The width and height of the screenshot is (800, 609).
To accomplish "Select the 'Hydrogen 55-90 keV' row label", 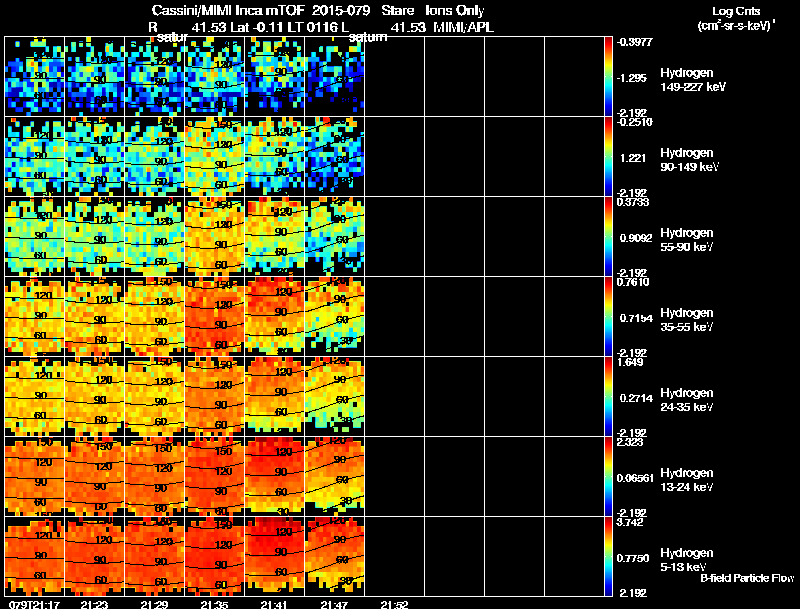I will pyautogui.click(x=687, y=240).
